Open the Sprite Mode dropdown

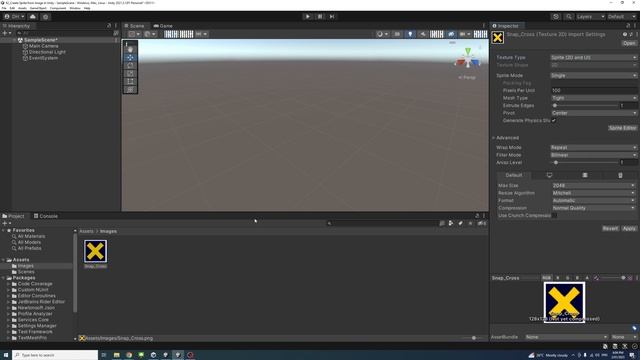click(x=593, y=76)
